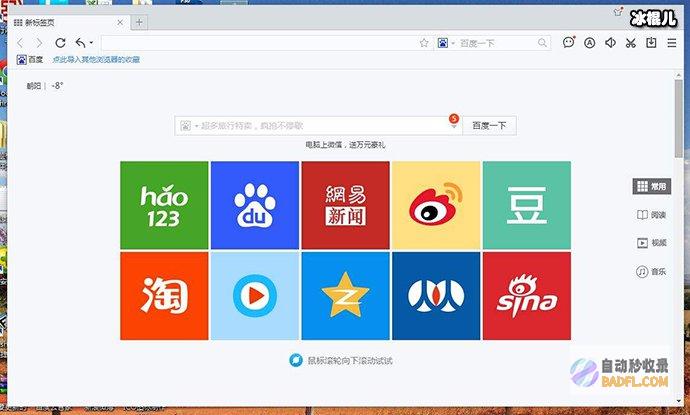Screen dimensions: 690x415
Task: Open the 網易新闻 NetEase news tile
Action: pyautogui.click(x=345, y=205)
